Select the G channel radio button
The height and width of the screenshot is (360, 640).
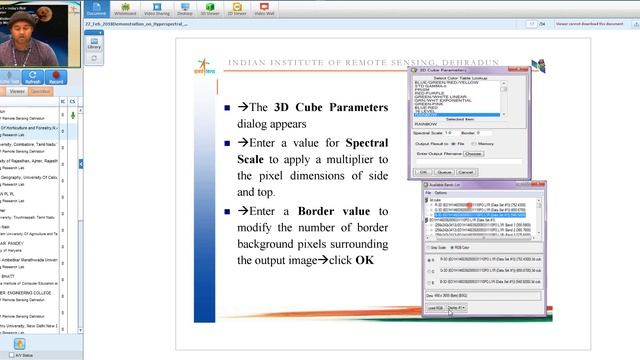[429, 271]
